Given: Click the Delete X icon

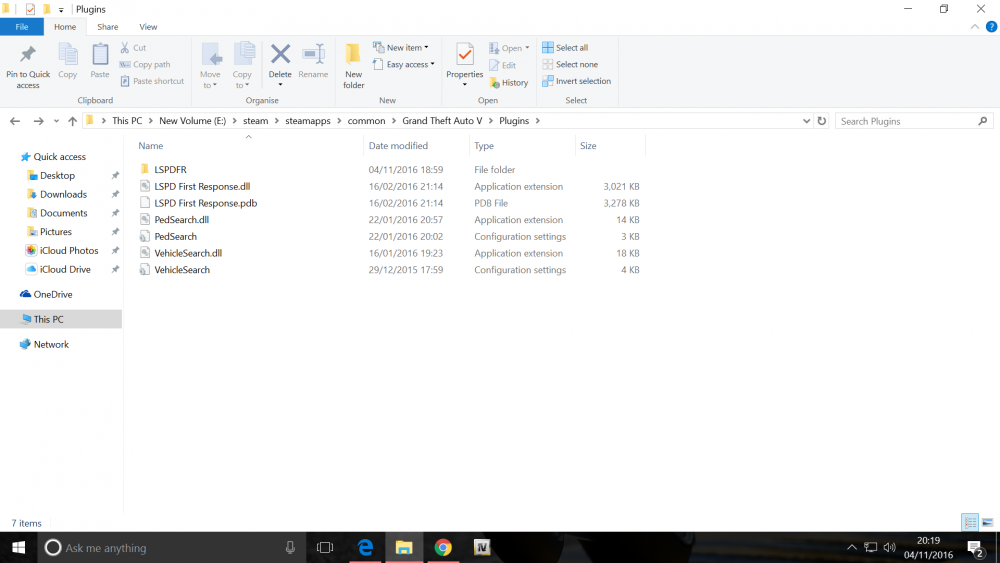Looking at the screenshot, I should click(280, 54).
